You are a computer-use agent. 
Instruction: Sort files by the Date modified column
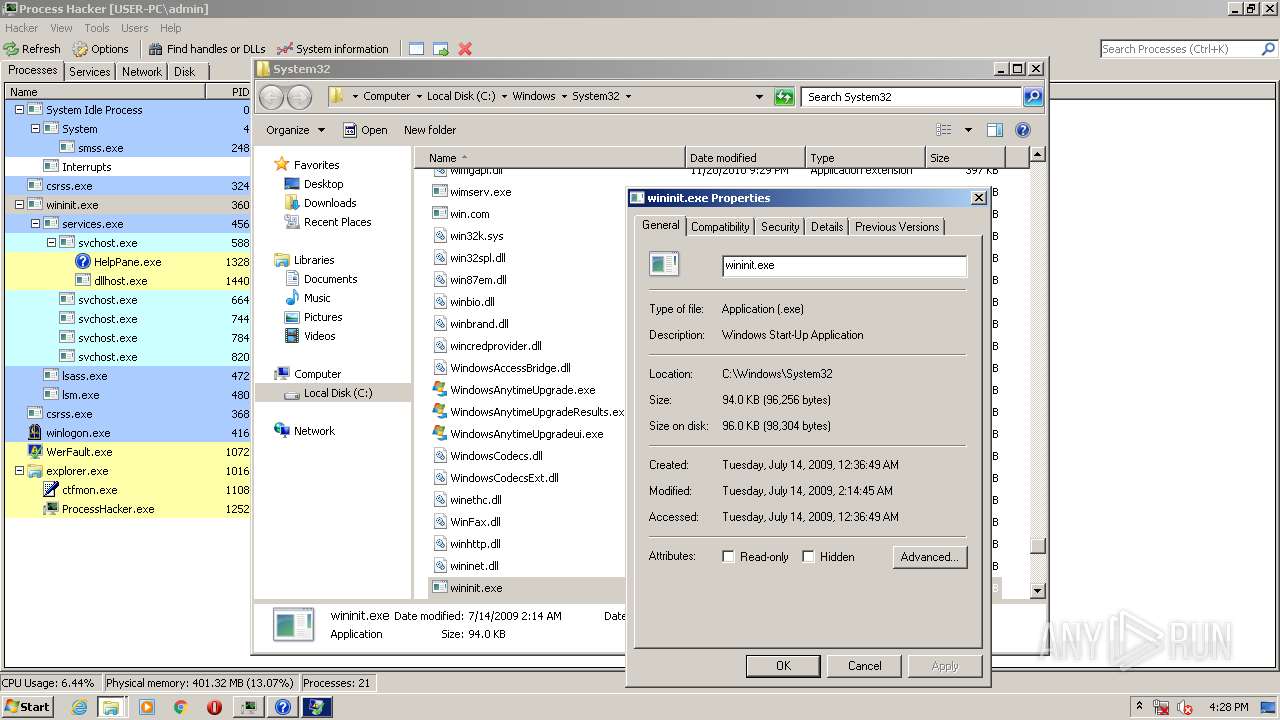click(x=745, y=158)
